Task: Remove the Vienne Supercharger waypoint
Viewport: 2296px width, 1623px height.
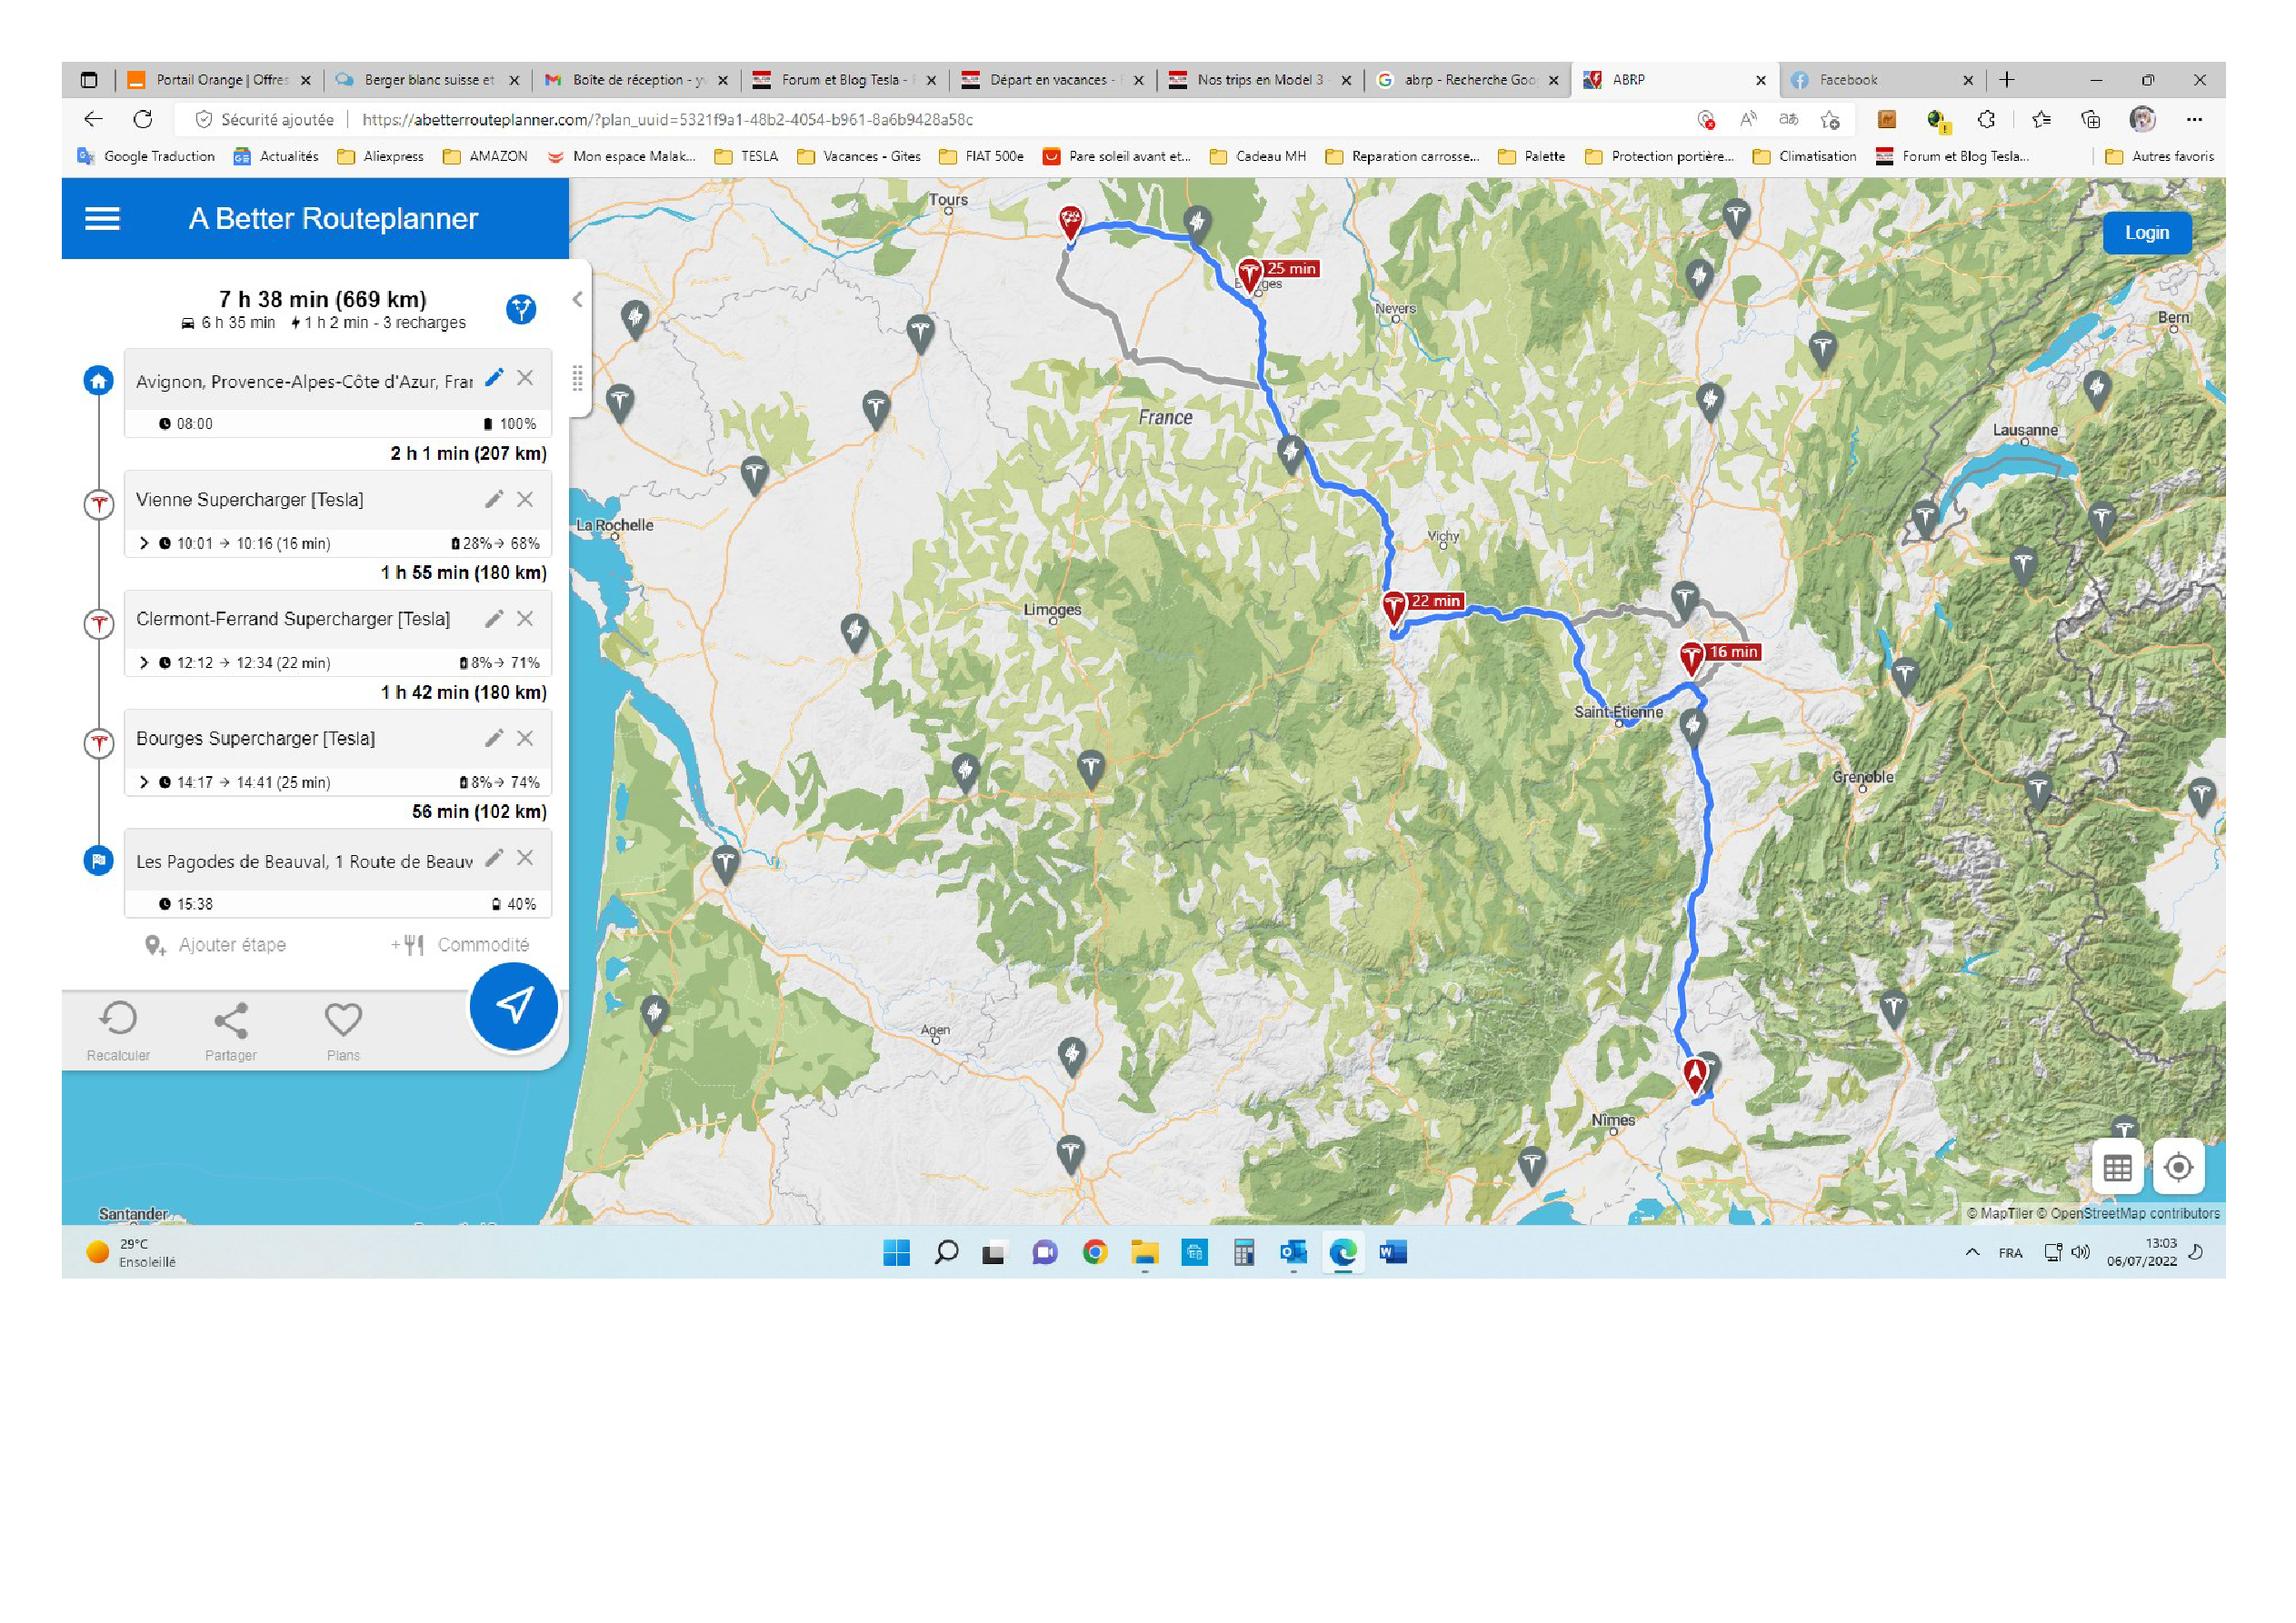Action: click(x=525, y=499)
